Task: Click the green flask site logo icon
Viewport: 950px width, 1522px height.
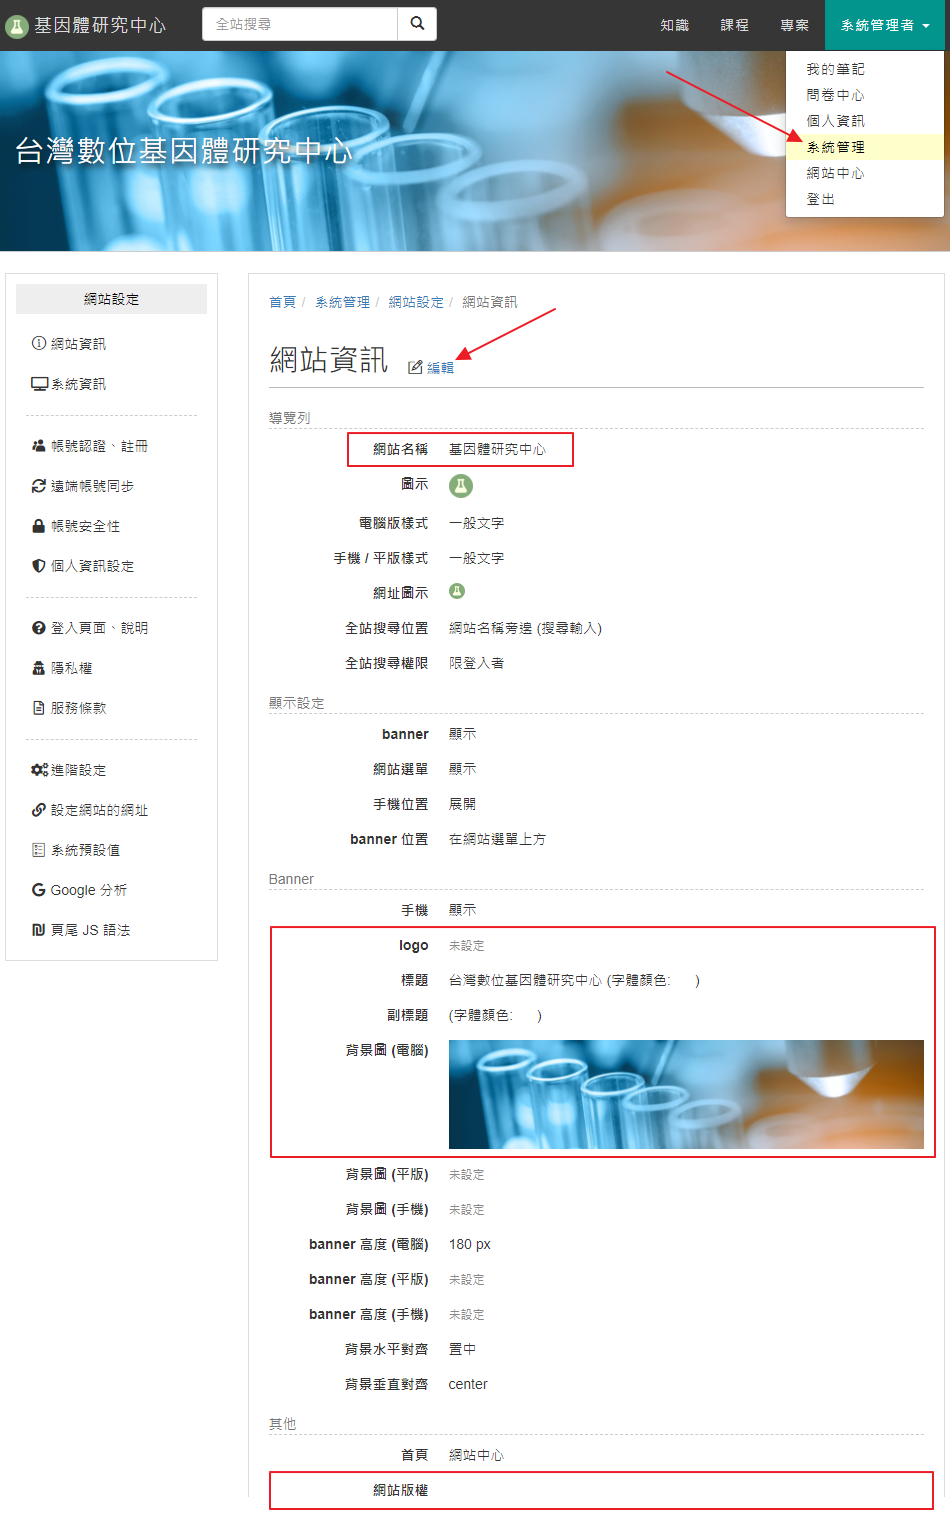Action: coord(16,26)
